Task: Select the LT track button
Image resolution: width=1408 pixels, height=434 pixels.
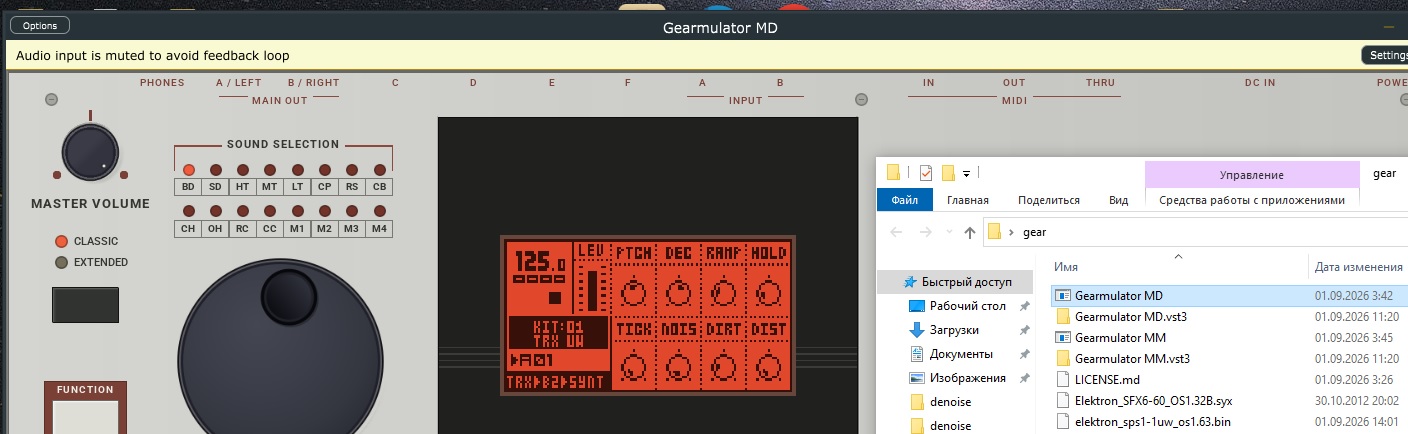Action: (297, 187)
